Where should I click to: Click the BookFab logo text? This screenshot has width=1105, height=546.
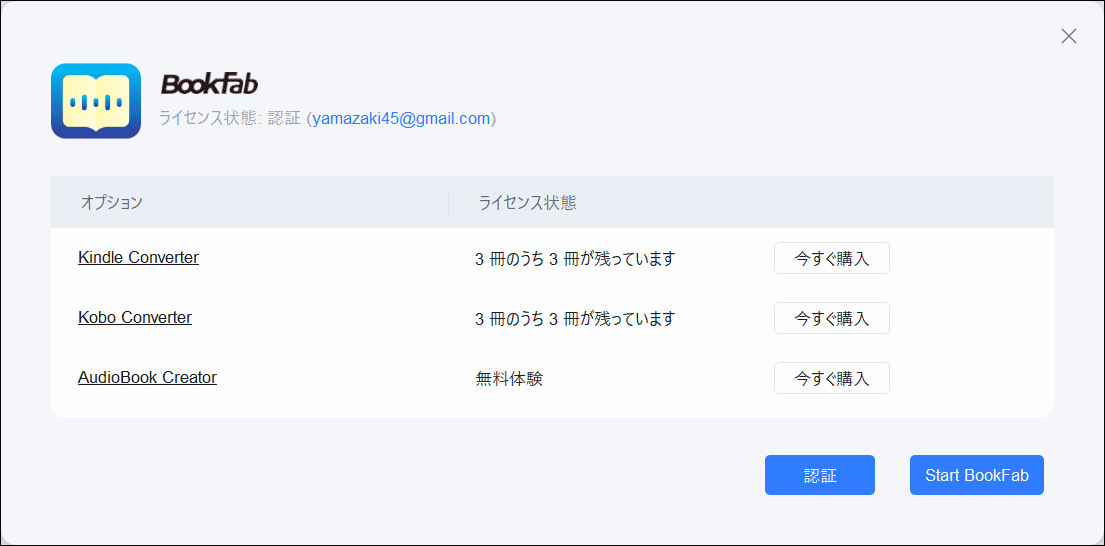pyautogui.click(x=210, y=85)
